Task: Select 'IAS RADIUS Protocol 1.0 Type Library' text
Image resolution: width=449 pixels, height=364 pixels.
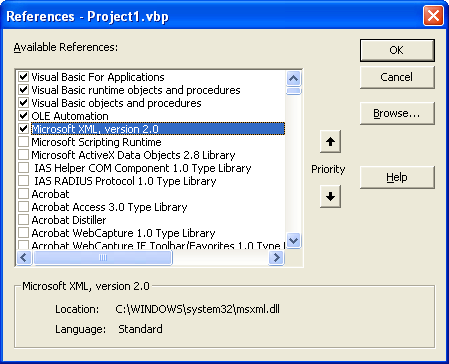Action: (x=125, y=181)
